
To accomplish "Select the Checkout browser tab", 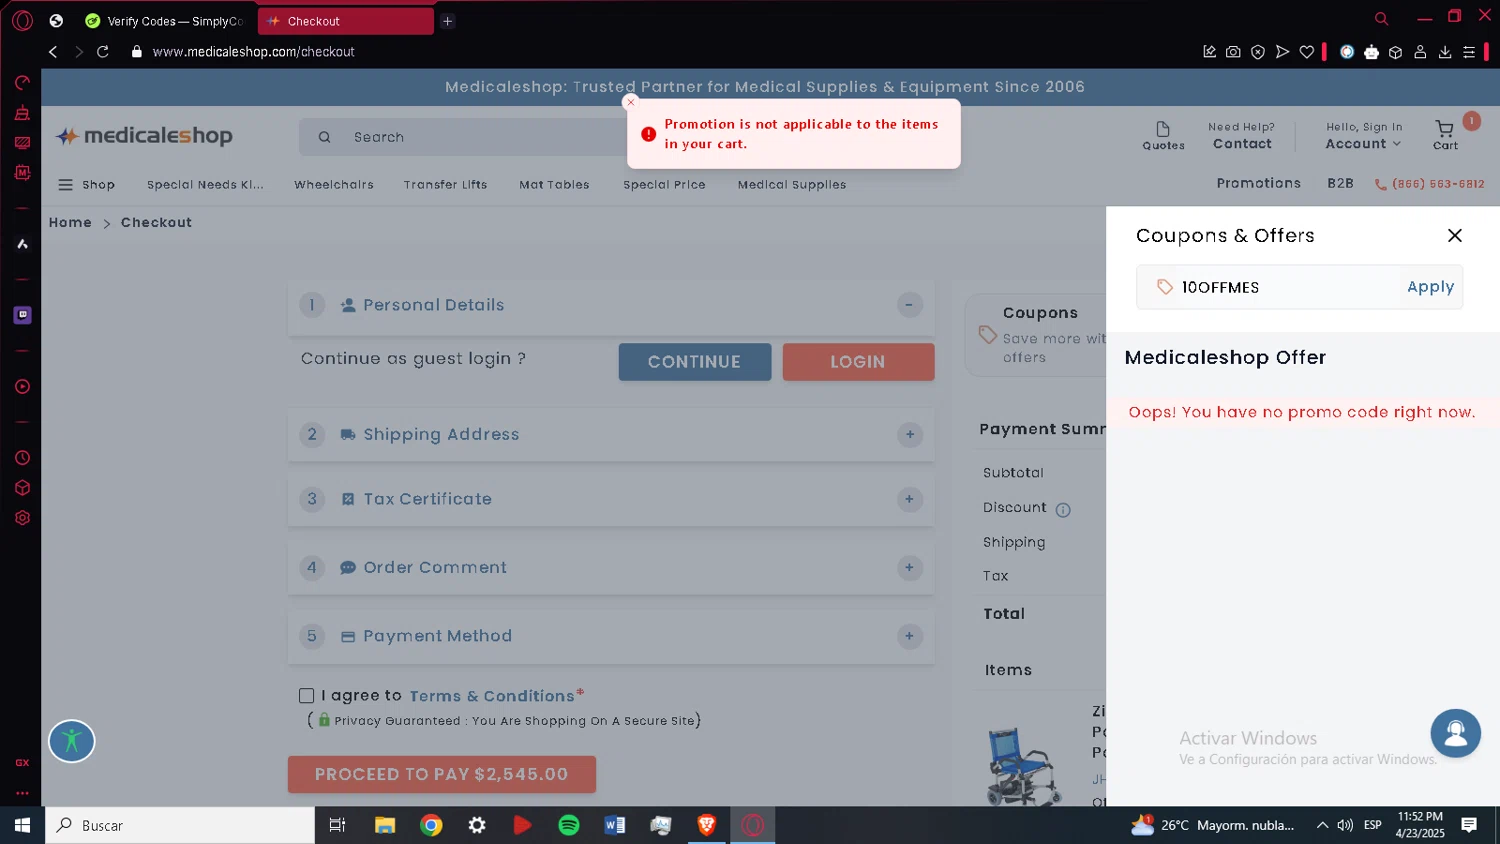I will [x=345, y=21].
